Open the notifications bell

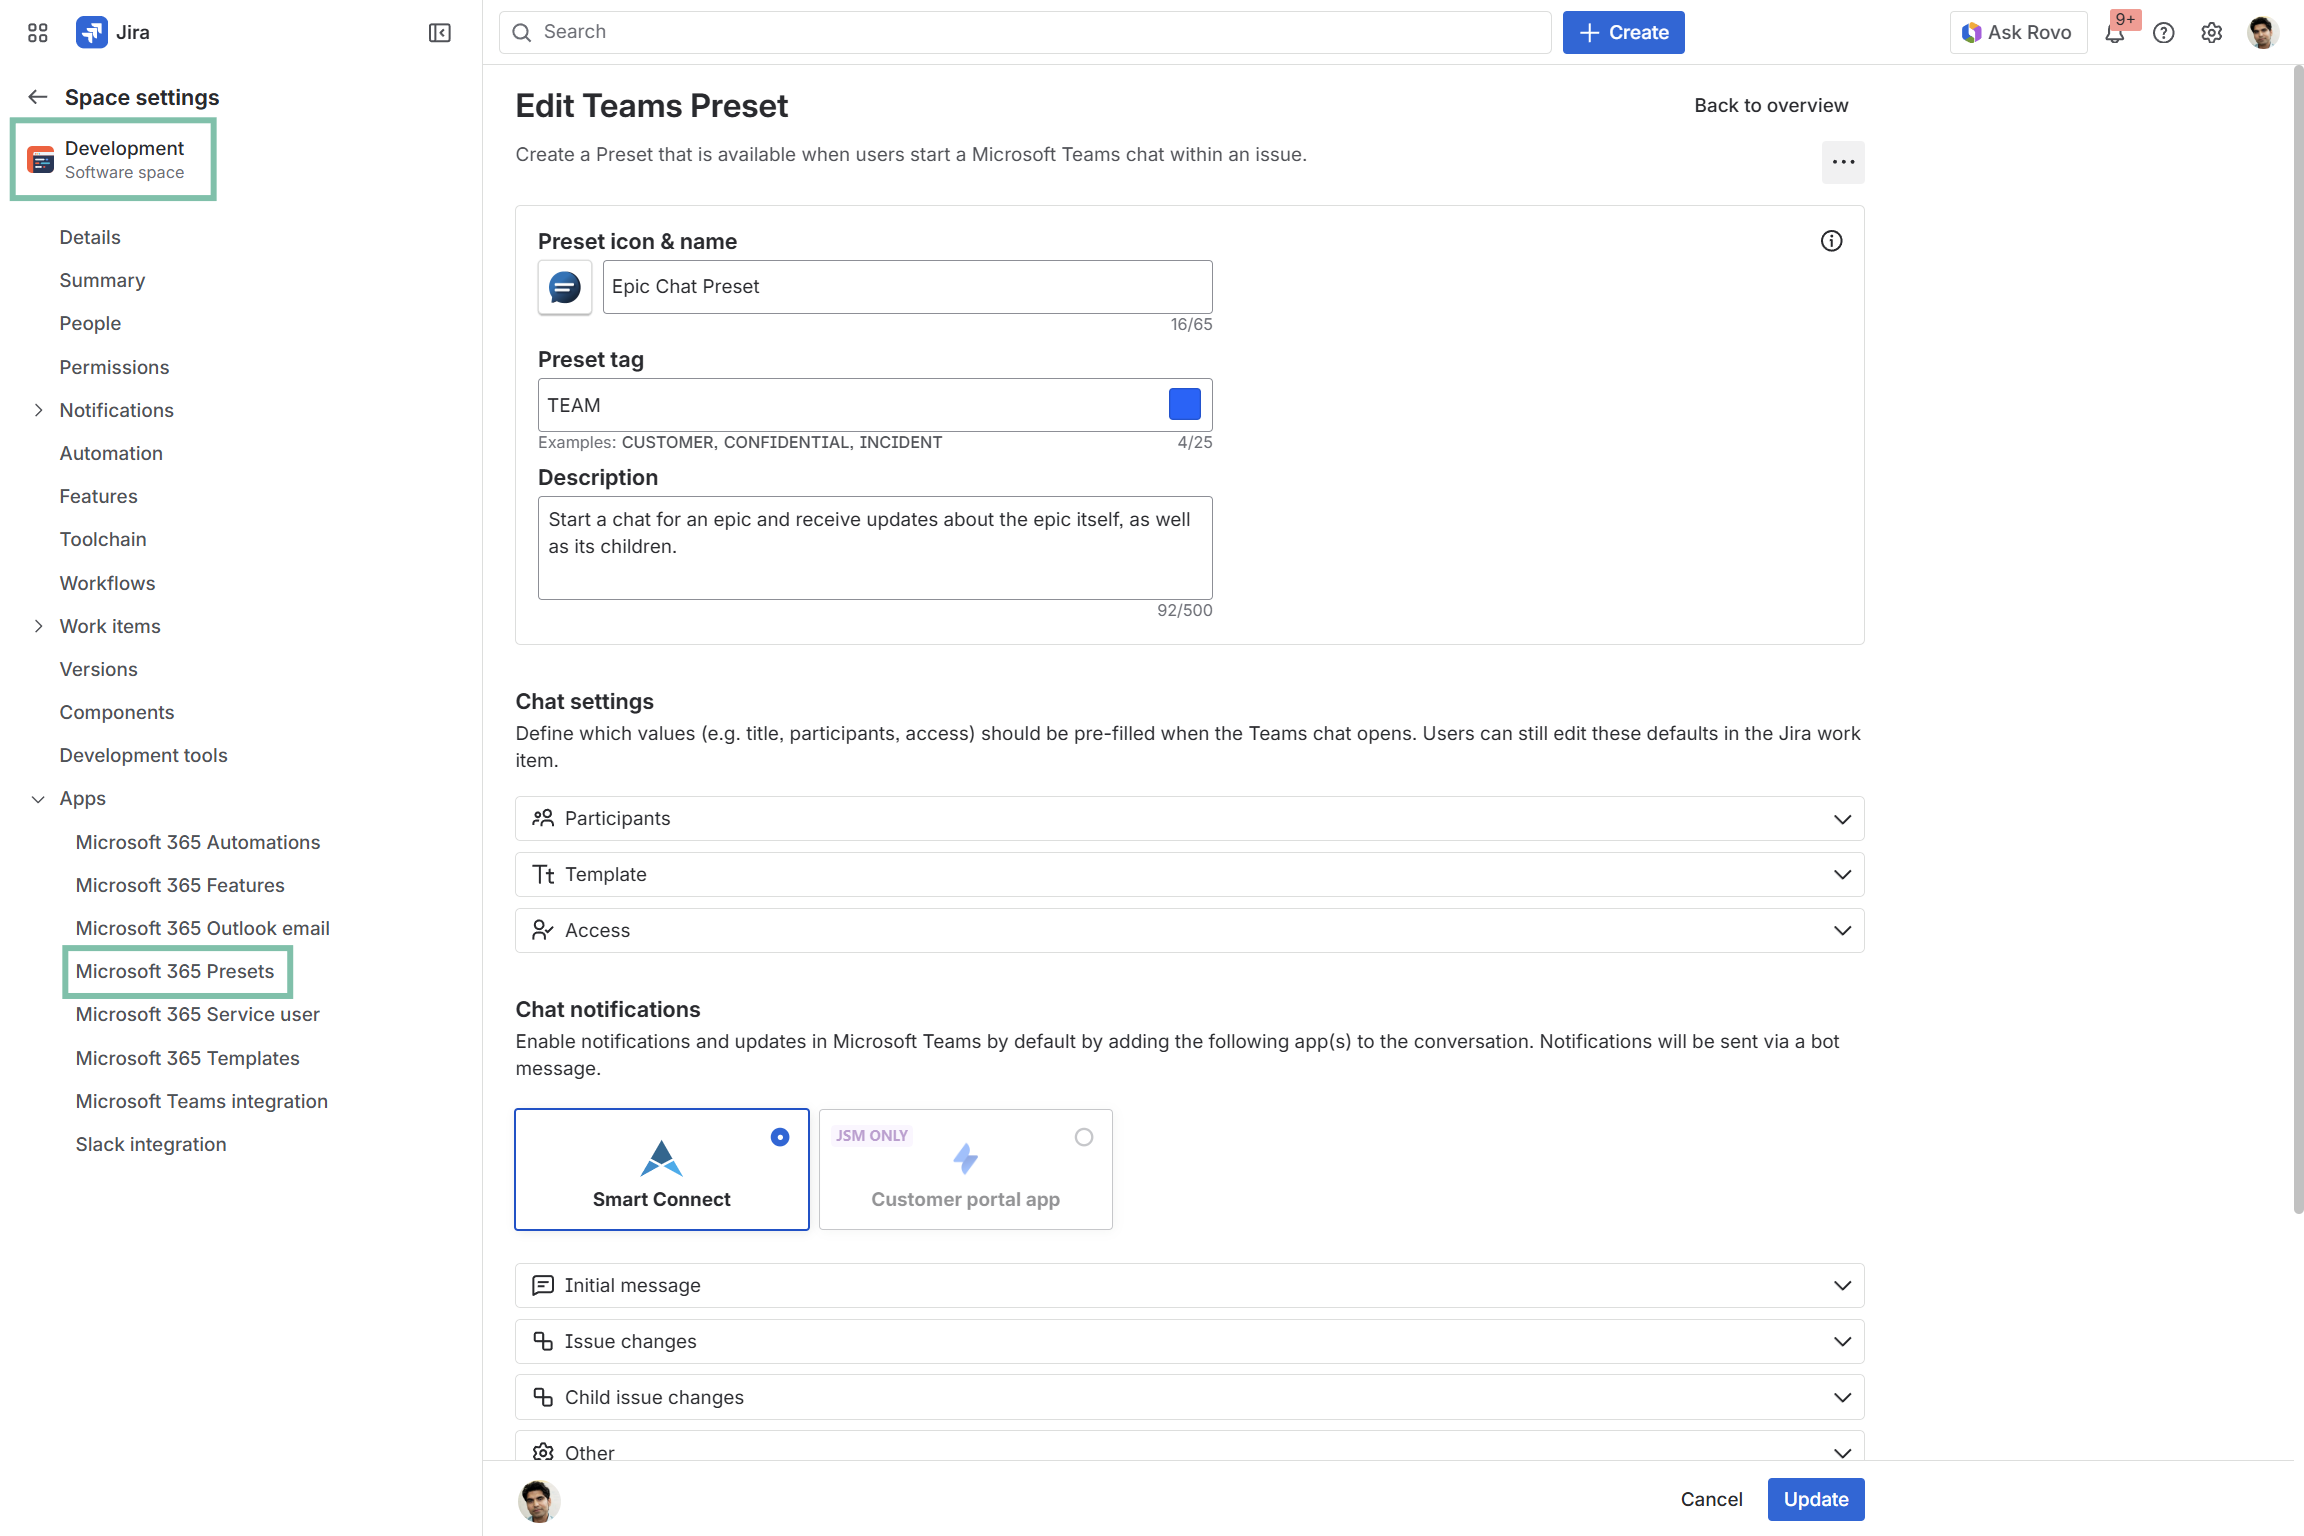tap(2114, 33)
